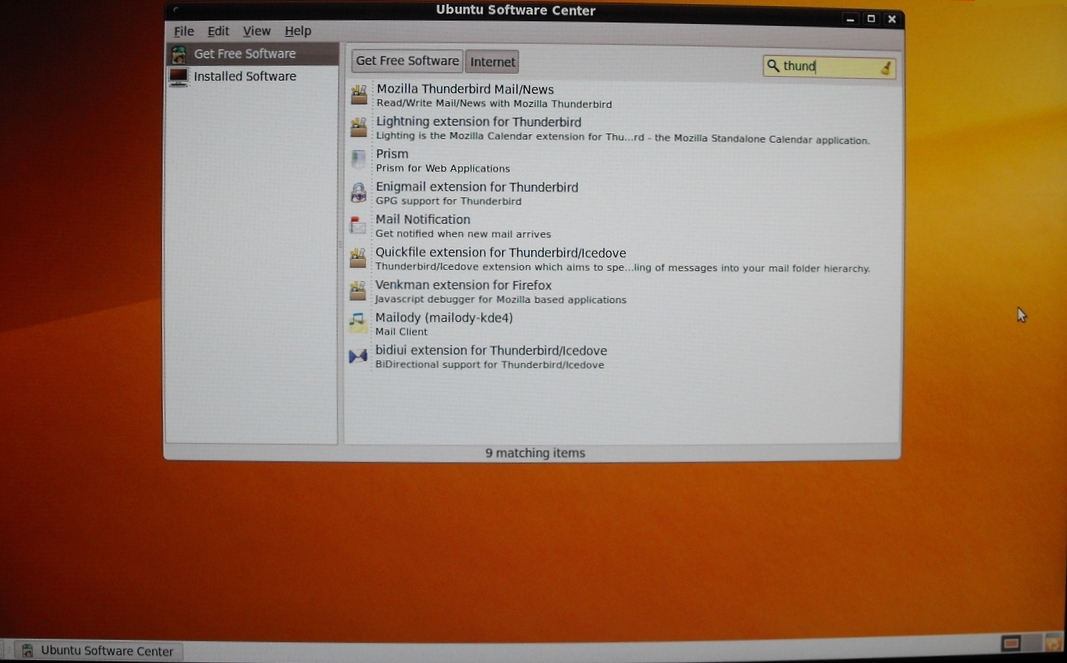Select Installed Software in sidebar
The image size is (1067, 663).
[x=244, y=77]
